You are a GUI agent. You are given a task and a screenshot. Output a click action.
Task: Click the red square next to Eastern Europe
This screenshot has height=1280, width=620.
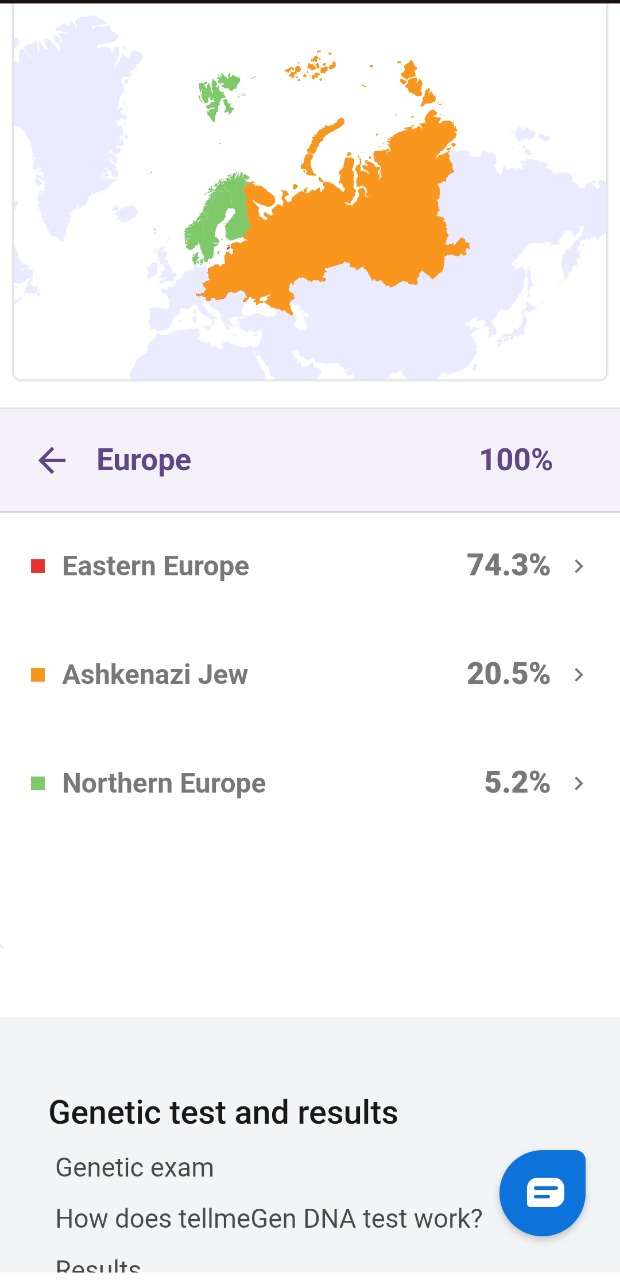38,566
